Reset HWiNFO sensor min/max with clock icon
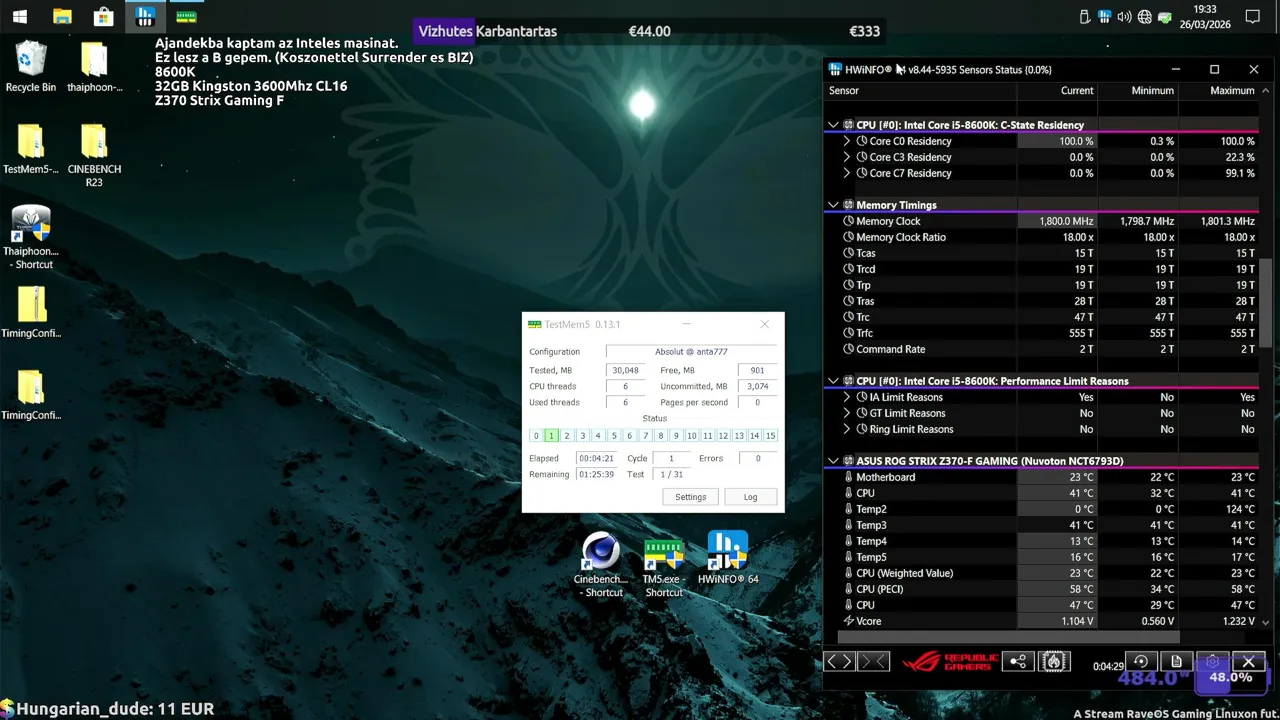The width and height of the screenshot is (1280, 720). point(1140,662)
